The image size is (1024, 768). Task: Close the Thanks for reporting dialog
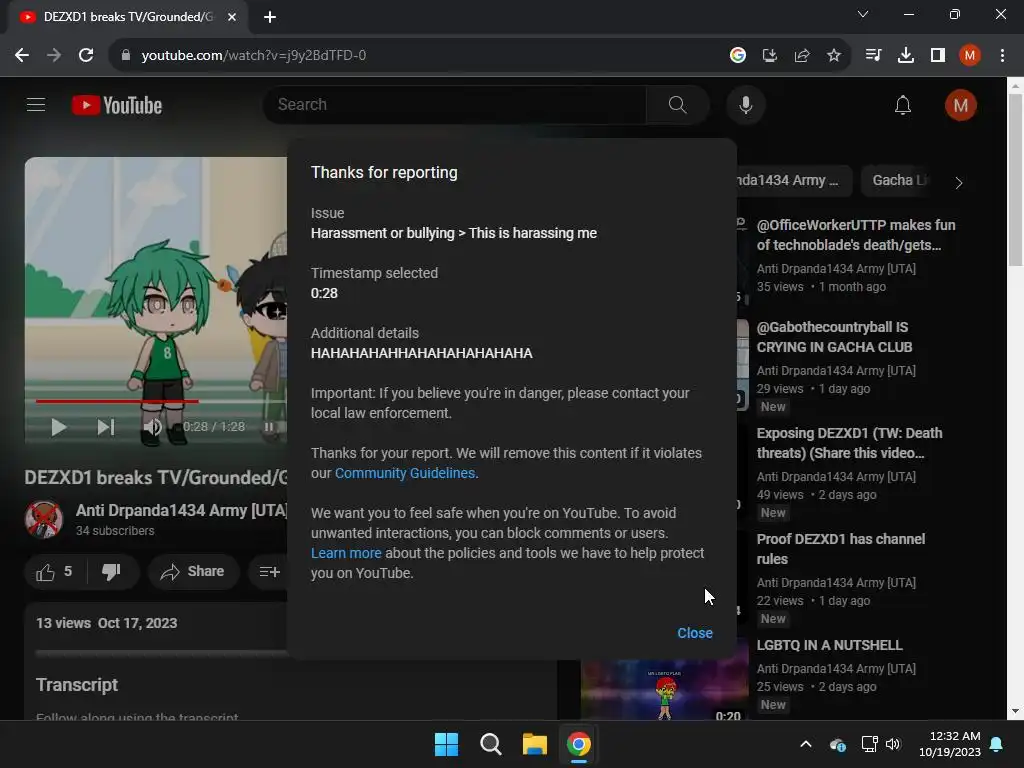point(695,633)
